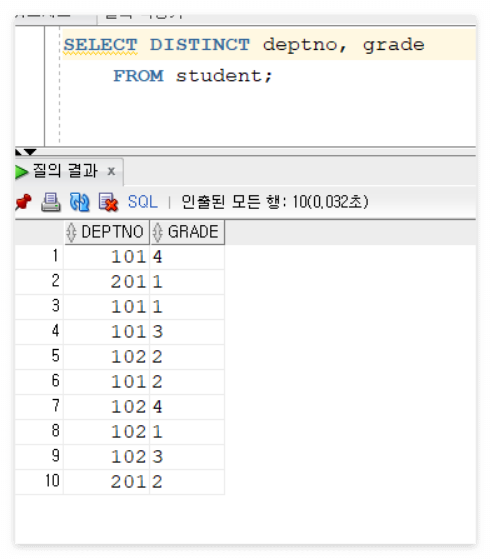Image resolution: width=491 pixels, height=559 pixels.
Task: Click GRADE cell 3 in row 9
Action: coord(187,456)
